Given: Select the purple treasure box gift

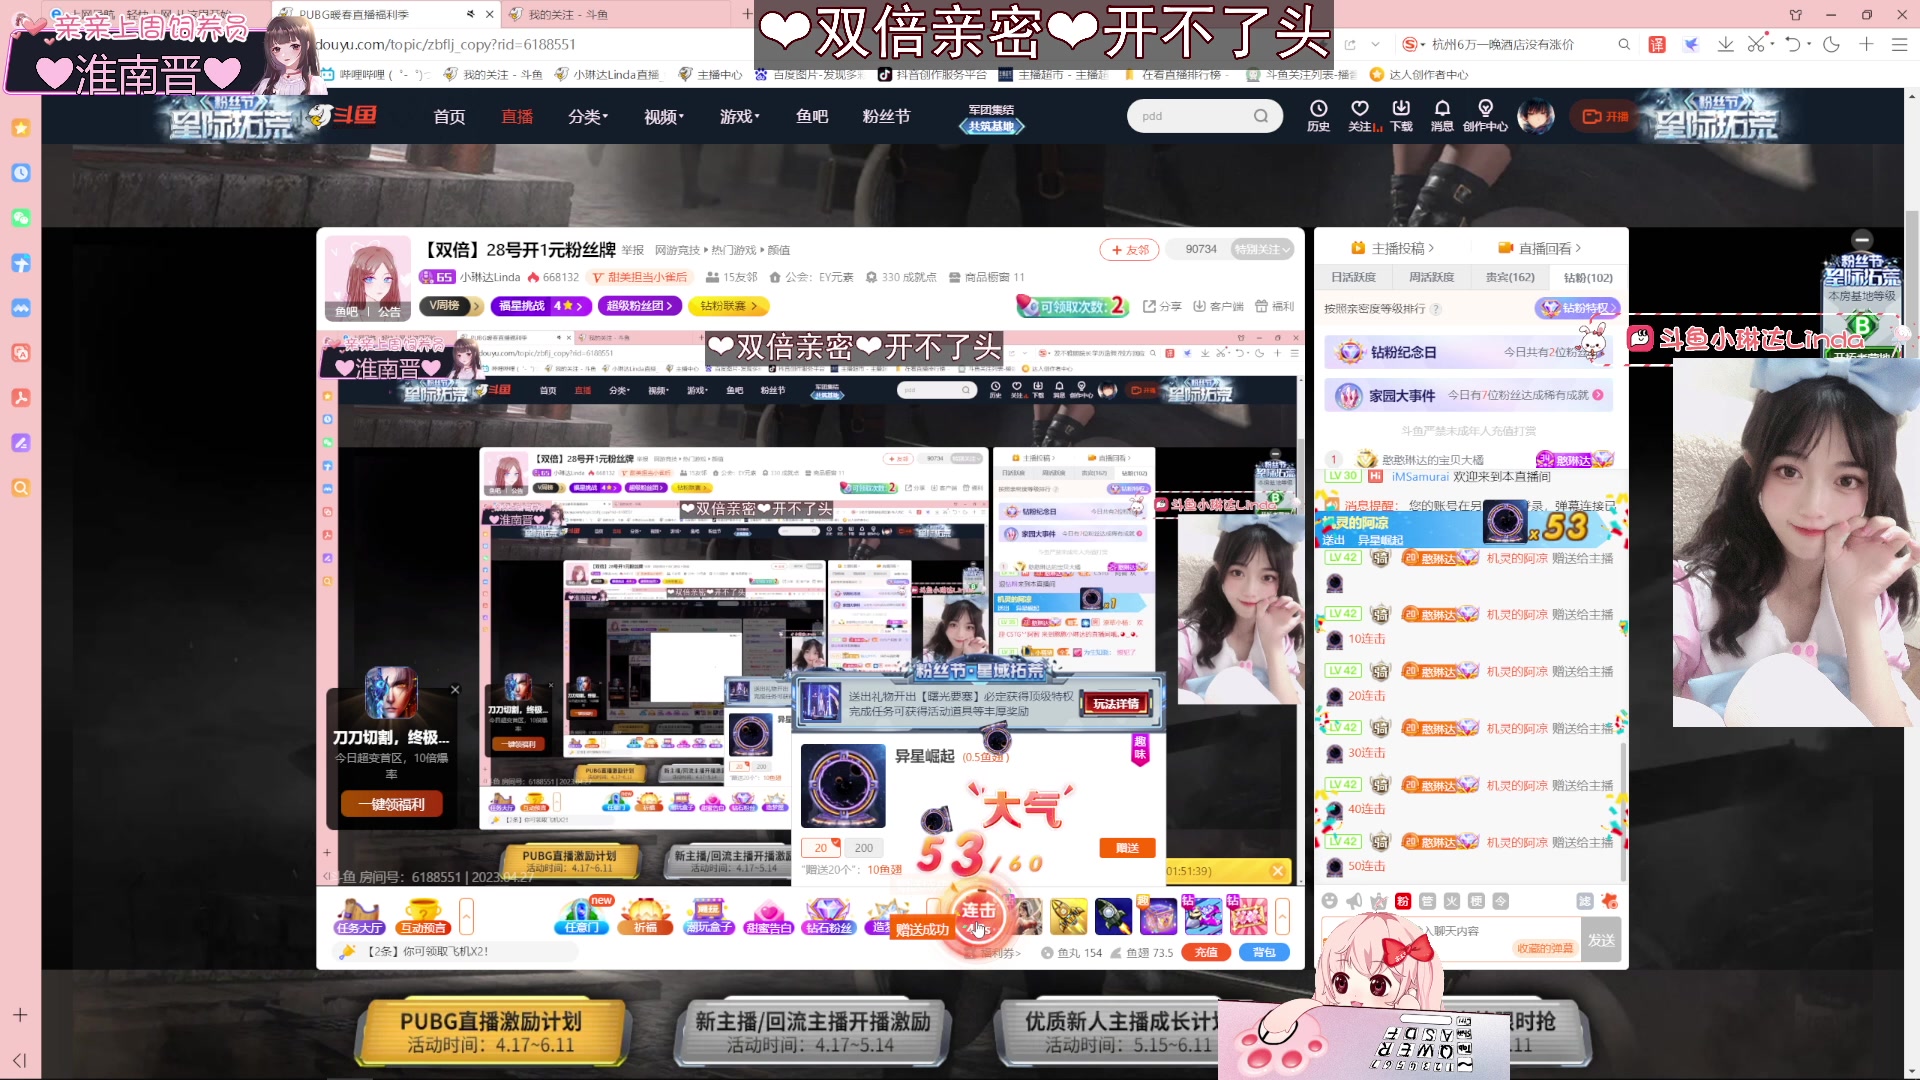Looking at the screenshot, I should click(1158, 916).
